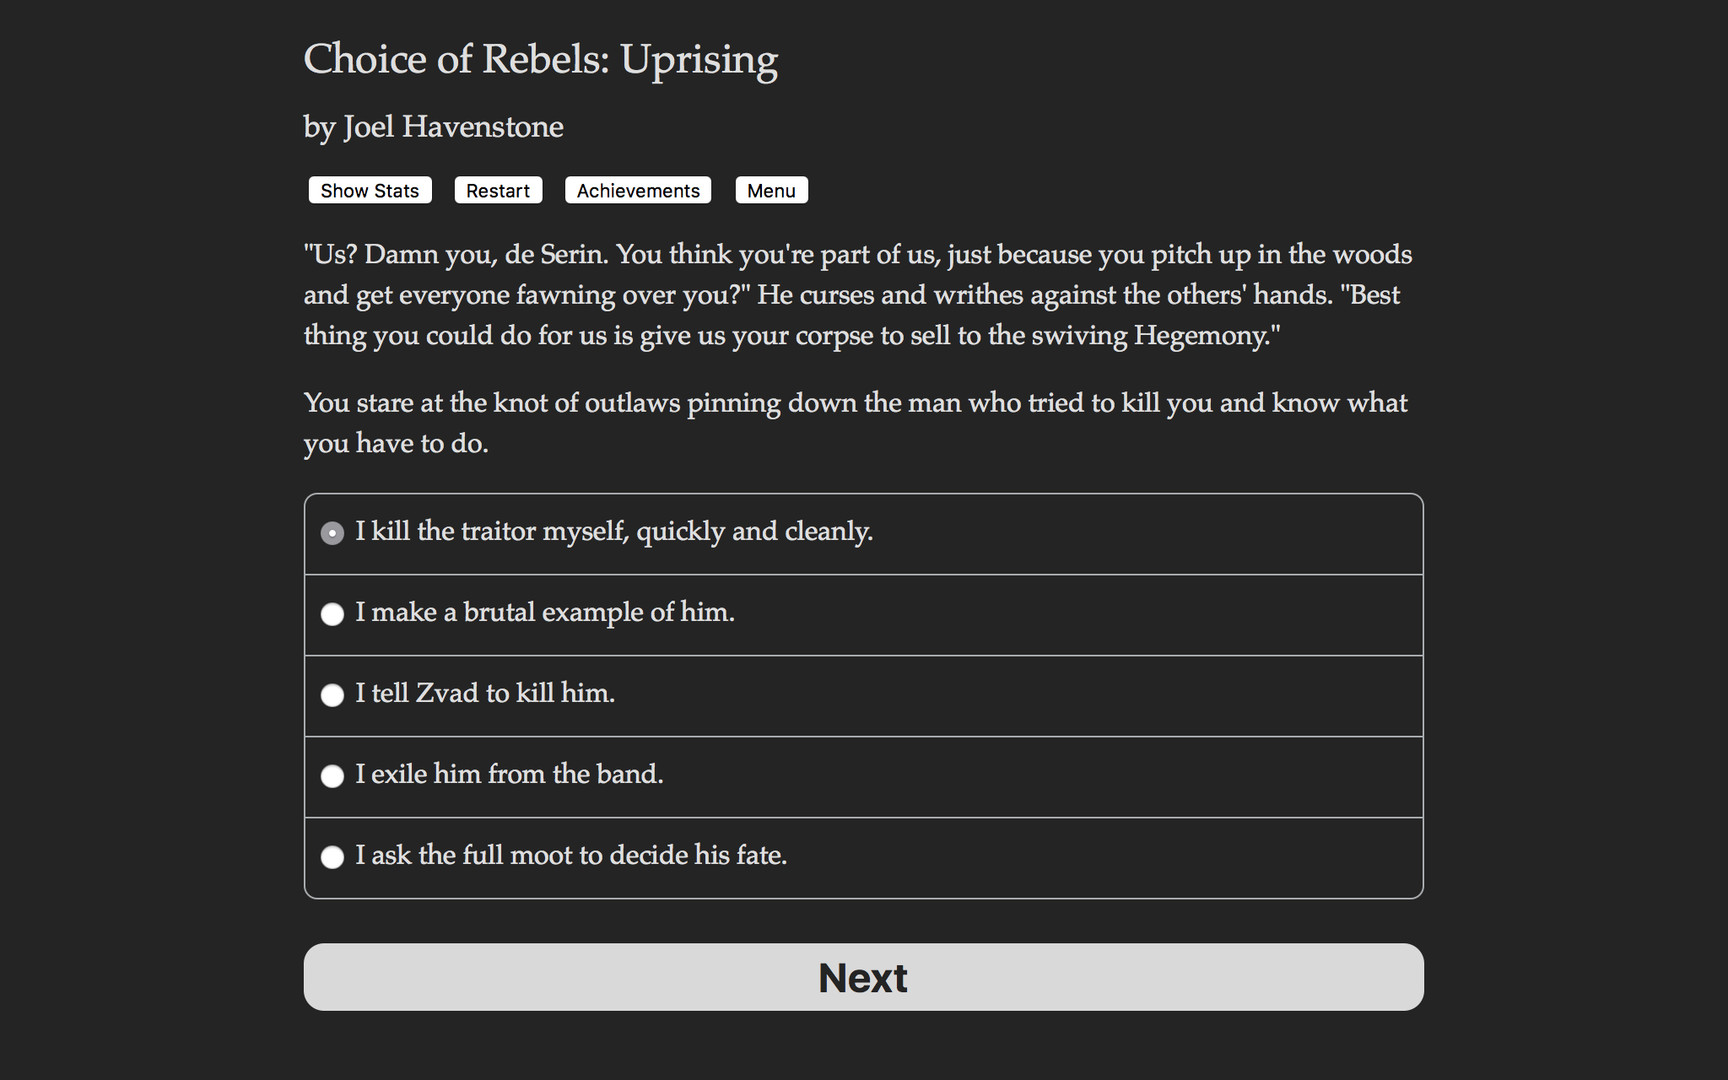Image resolution: width=1728 pixels, height=1080 pixels.
Task: Click the moot decision choice row
Action: pyautogui.click(x=700, y=857)
